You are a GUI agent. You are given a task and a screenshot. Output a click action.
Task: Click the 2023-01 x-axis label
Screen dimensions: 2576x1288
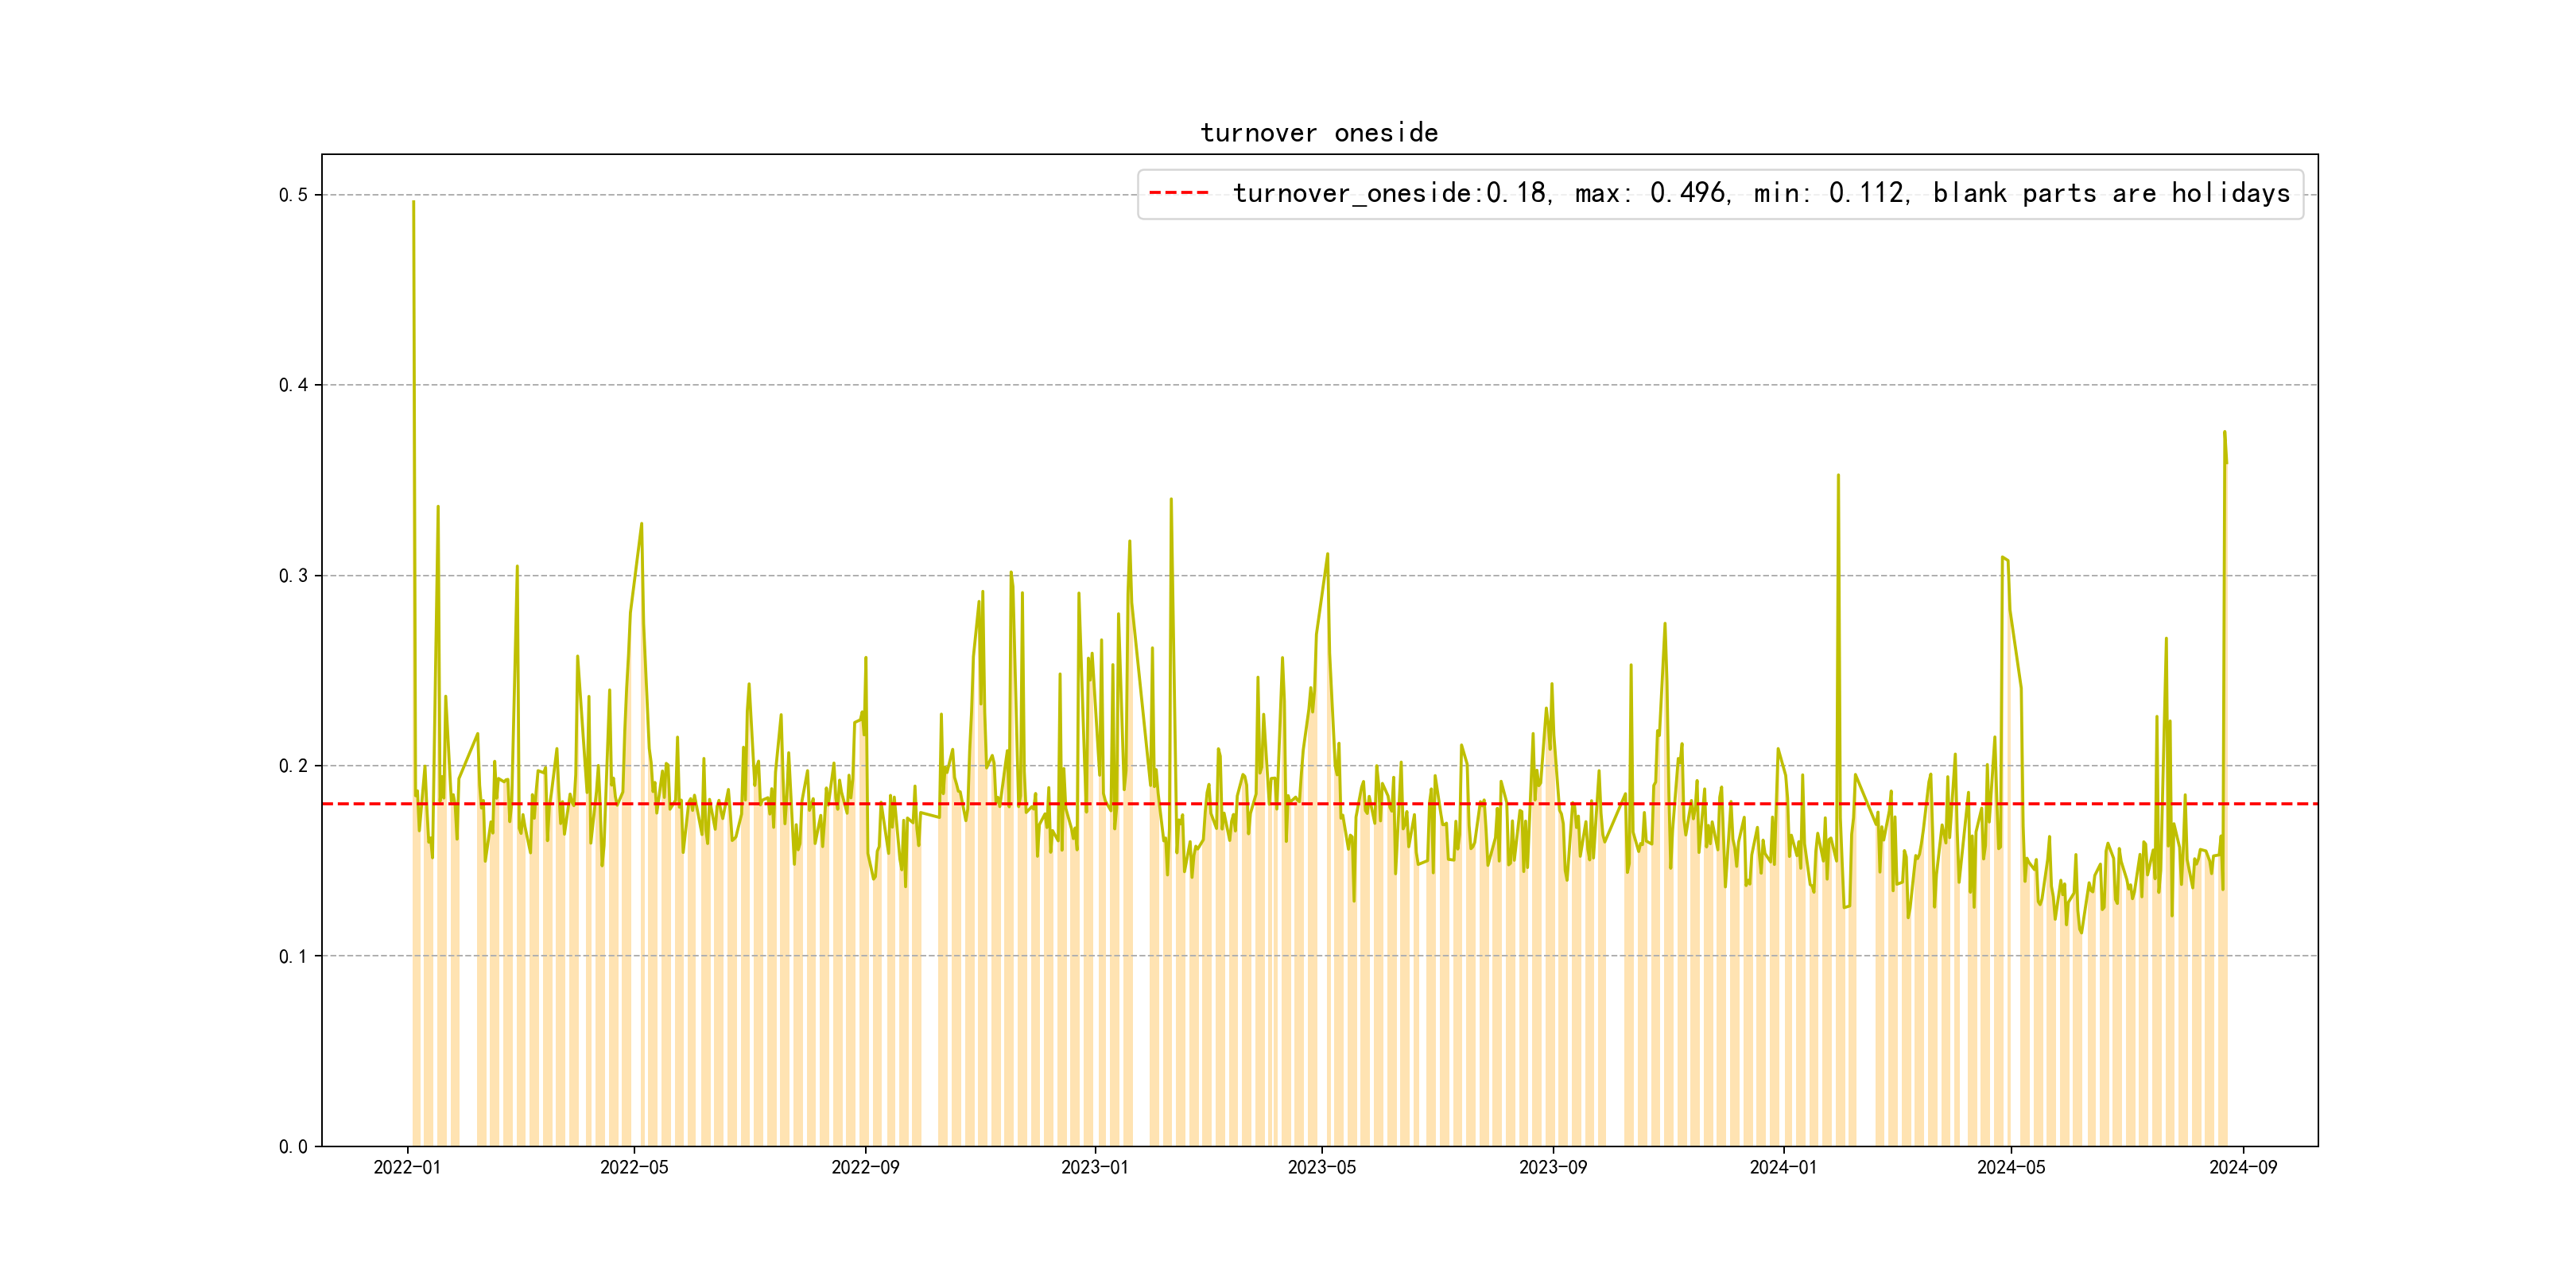(x=1094, y=1167)
